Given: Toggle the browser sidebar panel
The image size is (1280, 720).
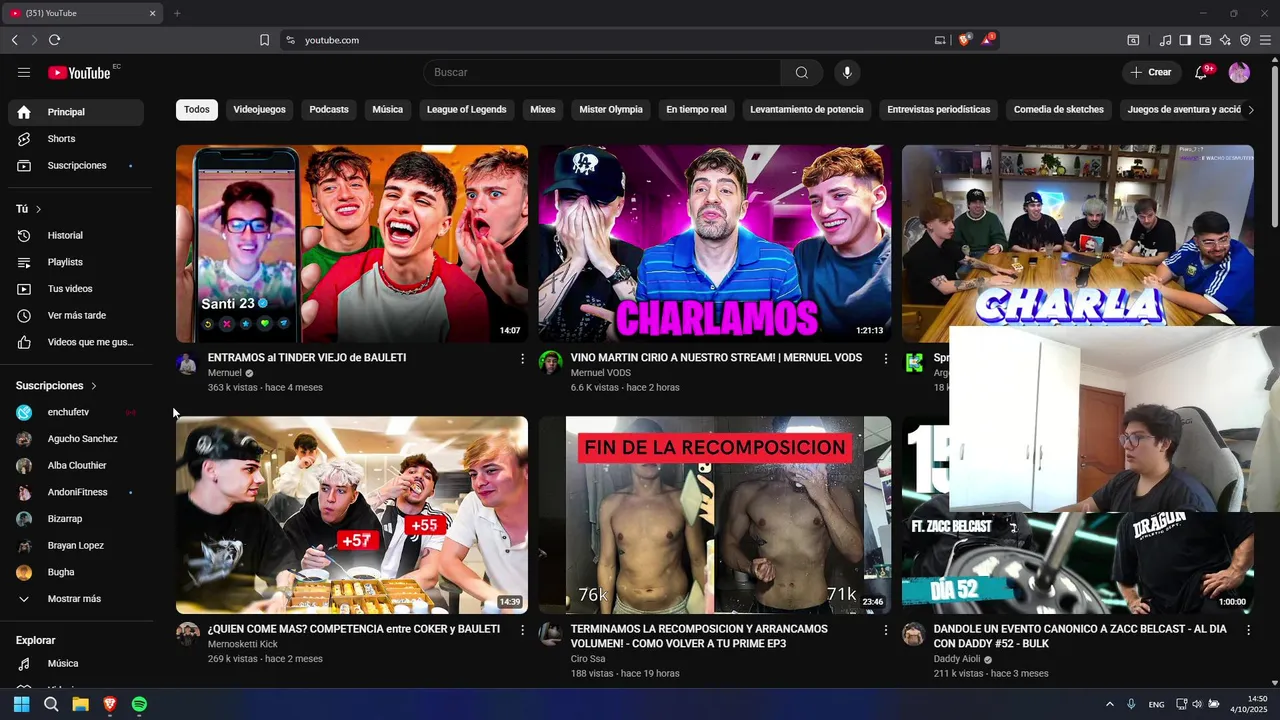Looking at the screenshot, I should tap(1185, 40).
